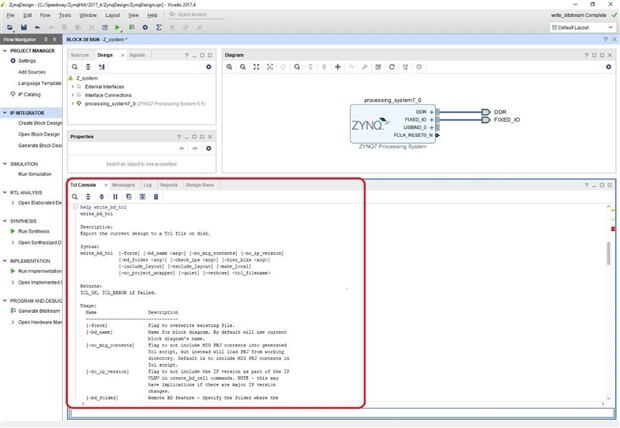Collapse the PROJECT MANAGER section
This screenshot has height=428, width=620.
point(4,49)
